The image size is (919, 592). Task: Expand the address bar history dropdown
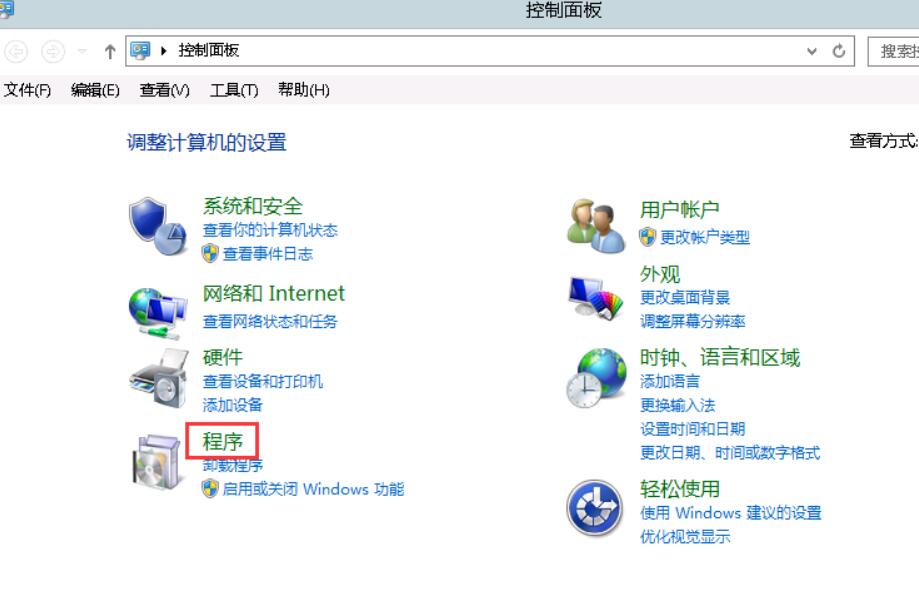(x=812, y=51)
